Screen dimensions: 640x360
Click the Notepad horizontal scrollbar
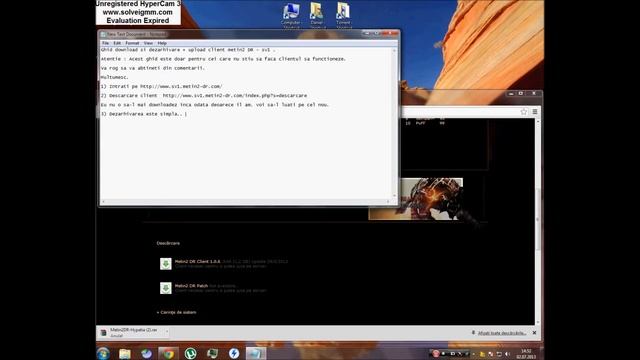tap(246, 201)
